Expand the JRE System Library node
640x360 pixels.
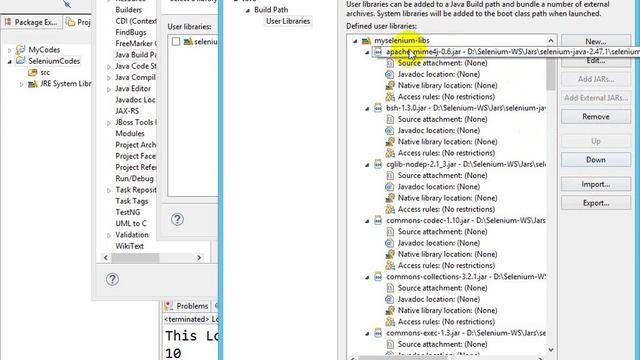point(21,84)
